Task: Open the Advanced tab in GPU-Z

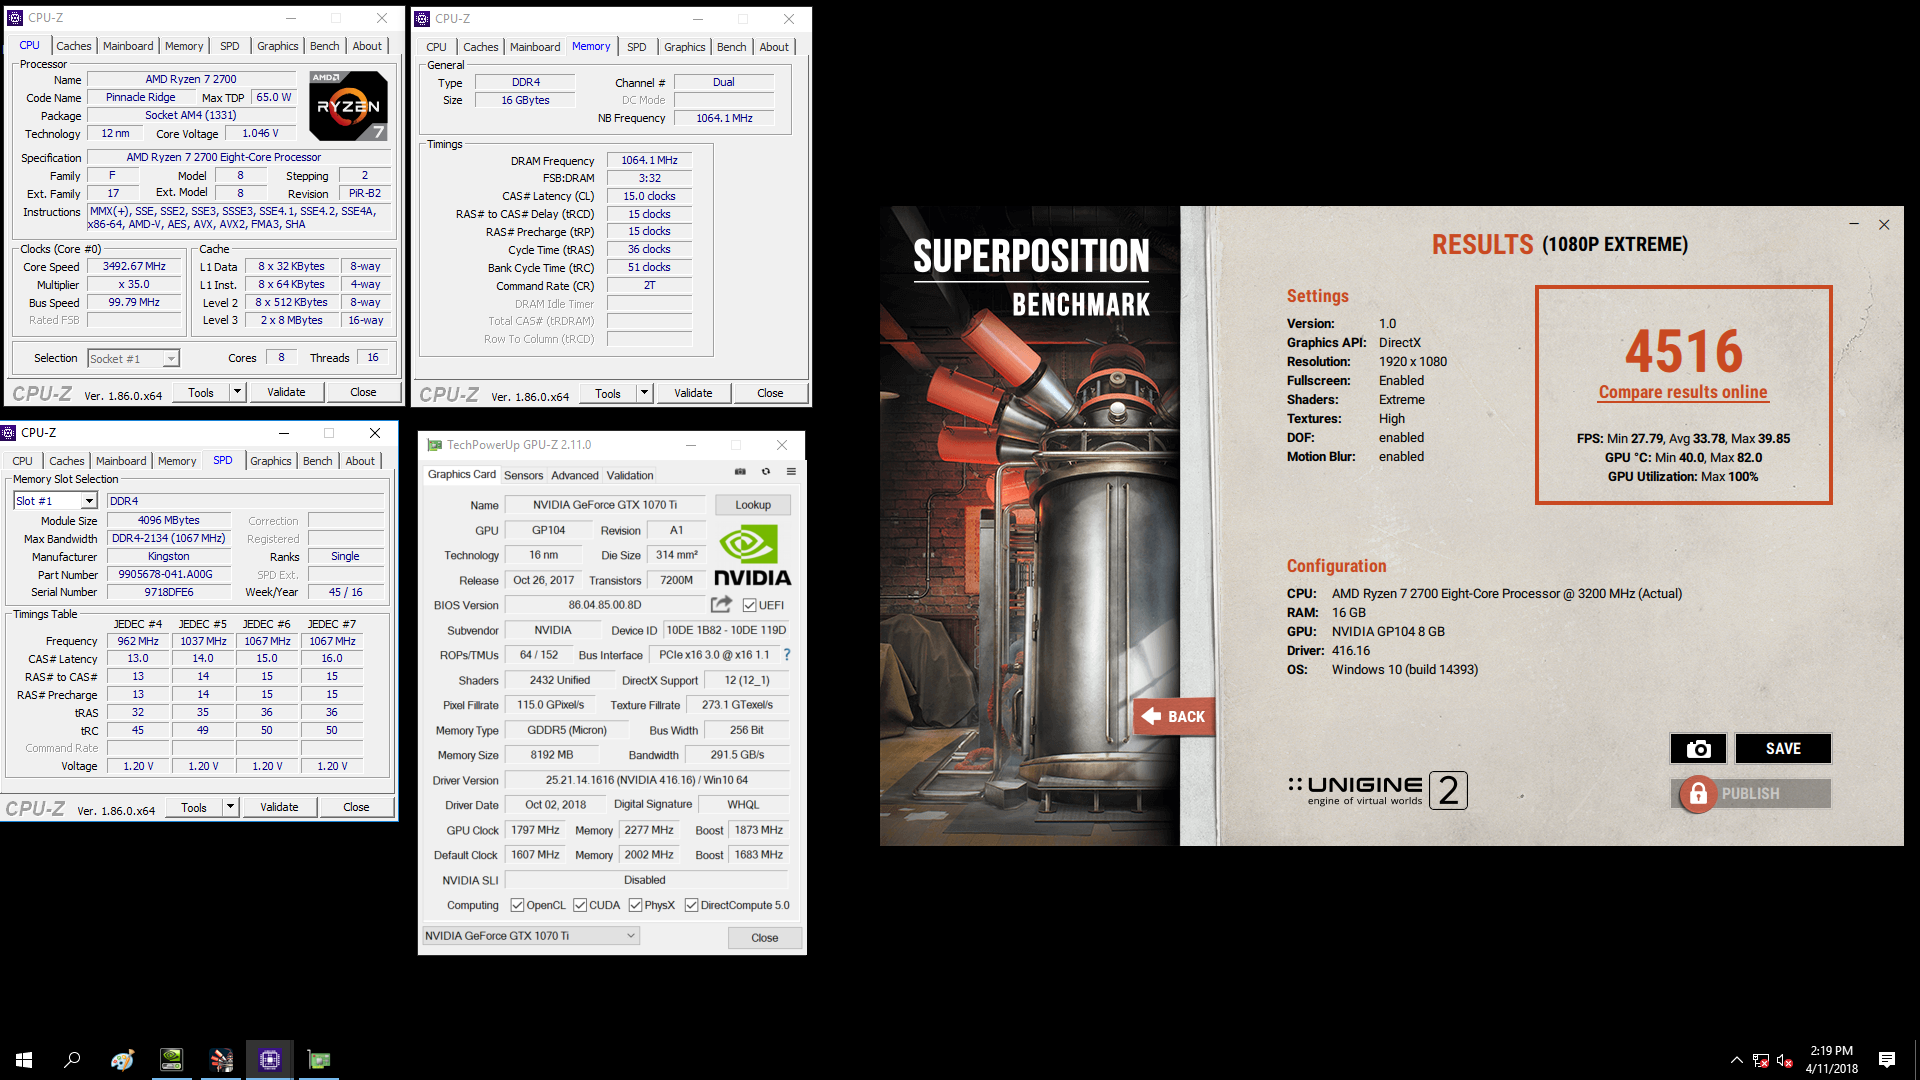Action: [575, 475]
